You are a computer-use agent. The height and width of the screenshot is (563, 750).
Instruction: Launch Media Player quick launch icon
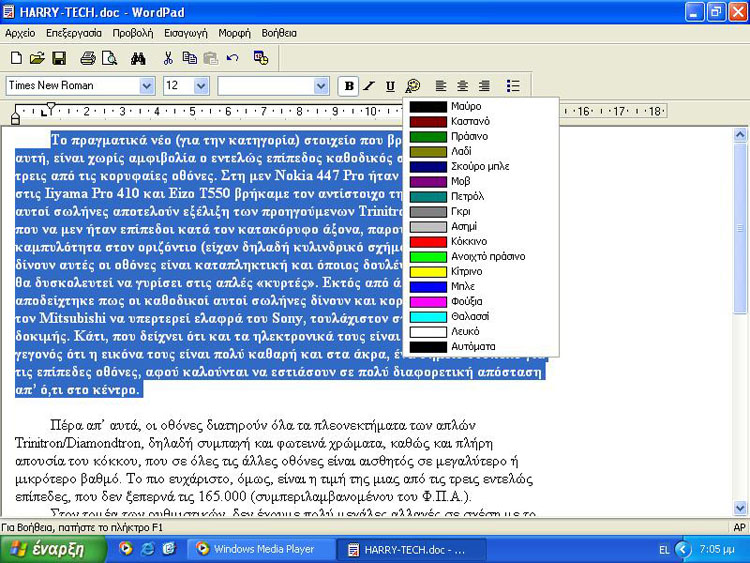pyautogui.click(x=126, y=549)
